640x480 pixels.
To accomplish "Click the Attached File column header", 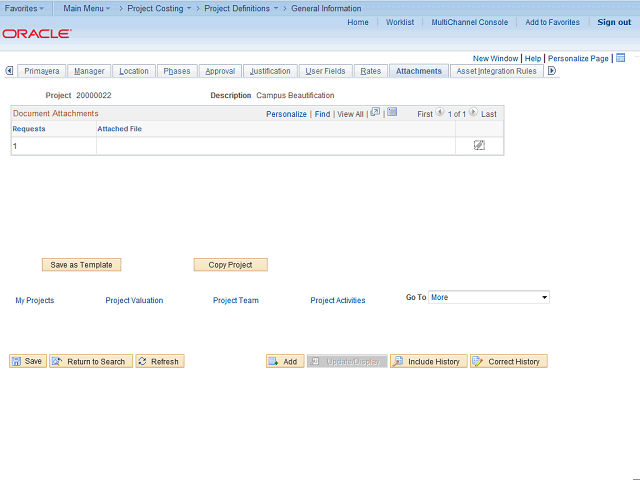I will pos(119,129).
